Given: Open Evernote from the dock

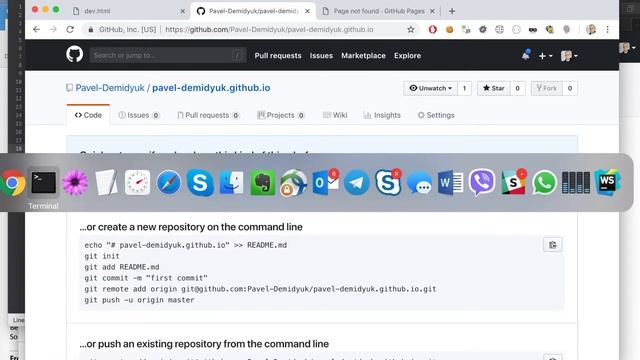Looking at the screenshot, I should 262,182.
